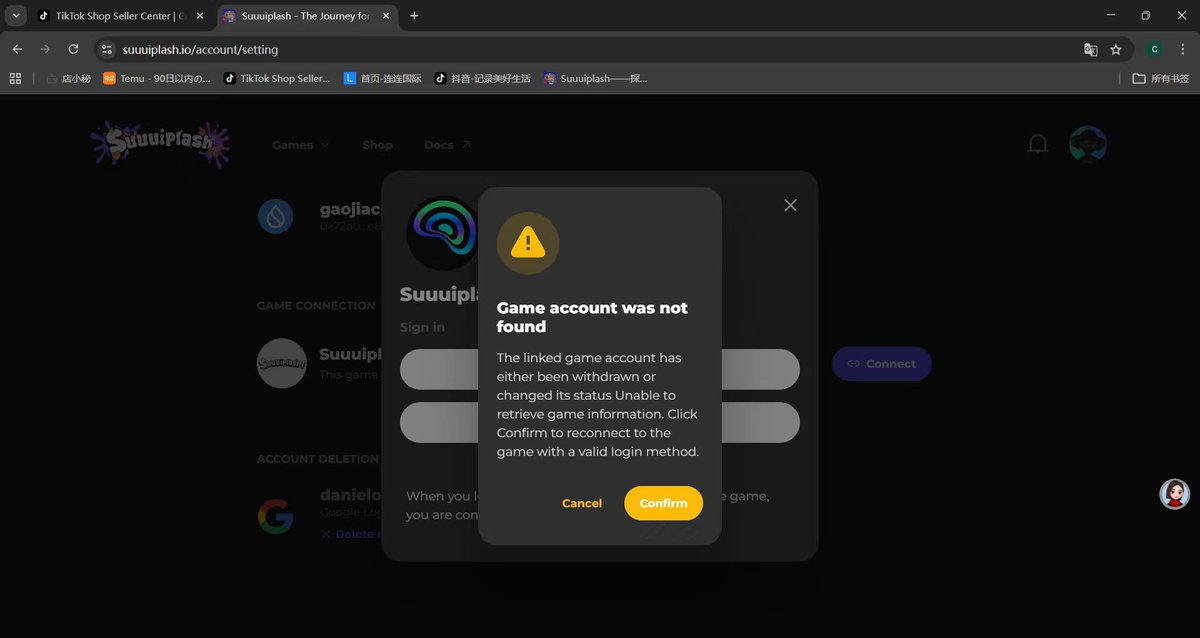
Task: Open the Suuuiplash bookmark
Action: (595, 78)
